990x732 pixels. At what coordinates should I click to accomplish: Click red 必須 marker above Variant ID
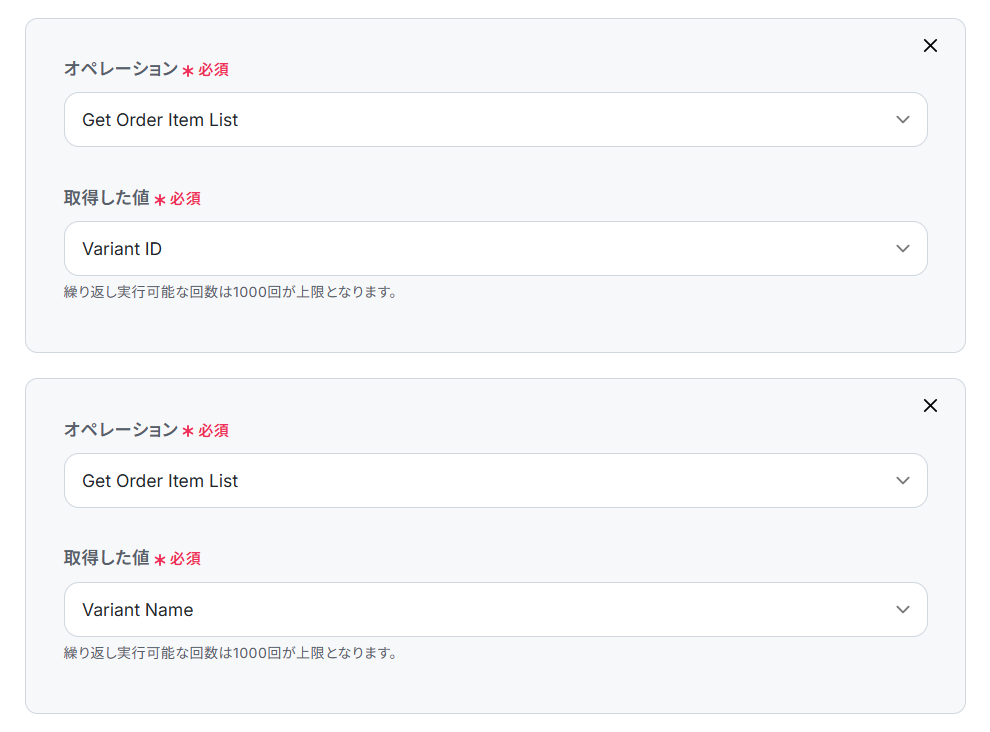(x=185, y=198)
